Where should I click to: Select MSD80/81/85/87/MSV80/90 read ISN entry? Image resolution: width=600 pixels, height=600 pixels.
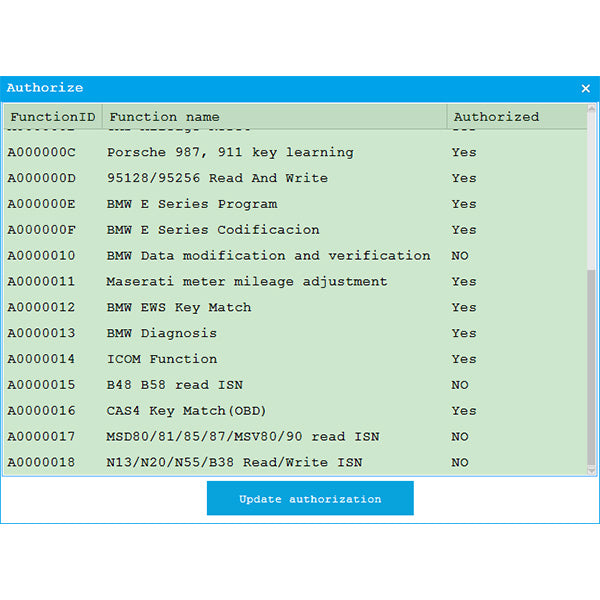tap(243, 437)
